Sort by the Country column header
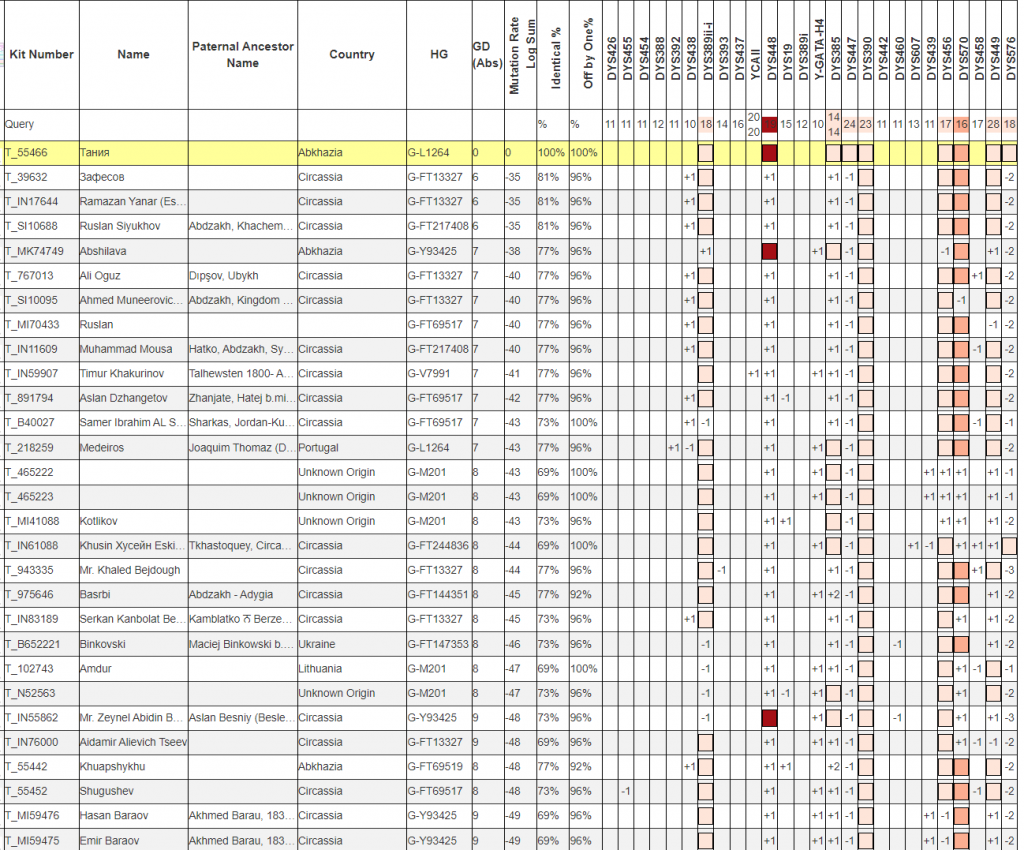This screenshot has height=850, width=1024. pos(351,55)
